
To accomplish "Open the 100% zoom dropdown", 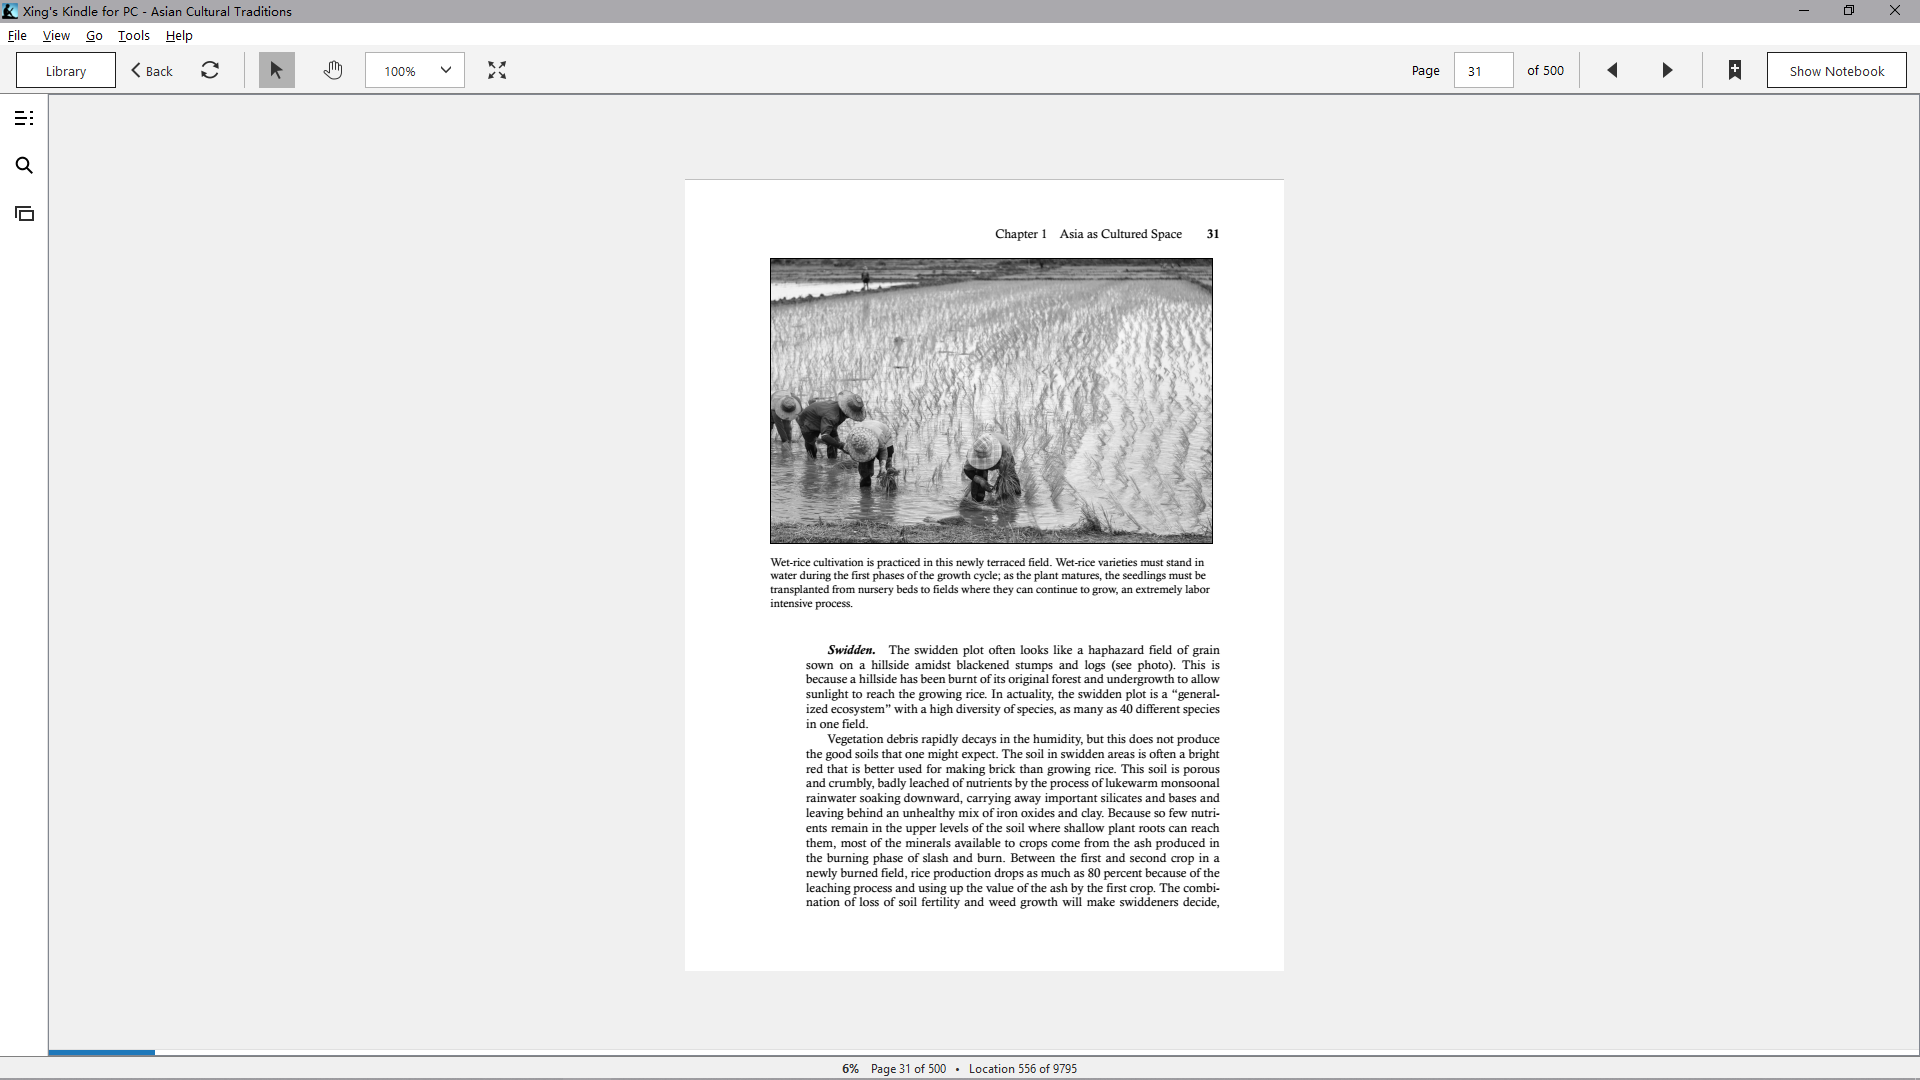I will 415,70.
